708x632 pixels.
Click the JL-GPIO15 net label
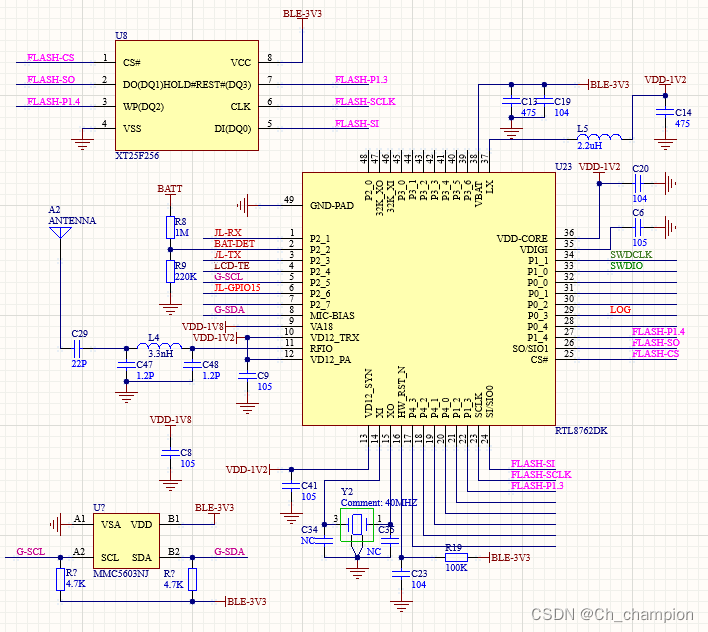point(237,288)
